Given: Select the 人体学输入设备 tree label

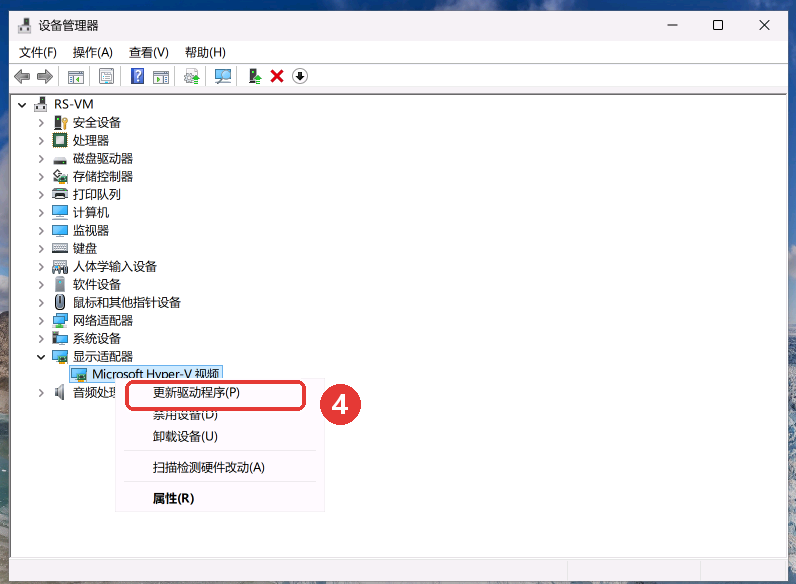Looking at the screenshot, I should tap(115, 267).
